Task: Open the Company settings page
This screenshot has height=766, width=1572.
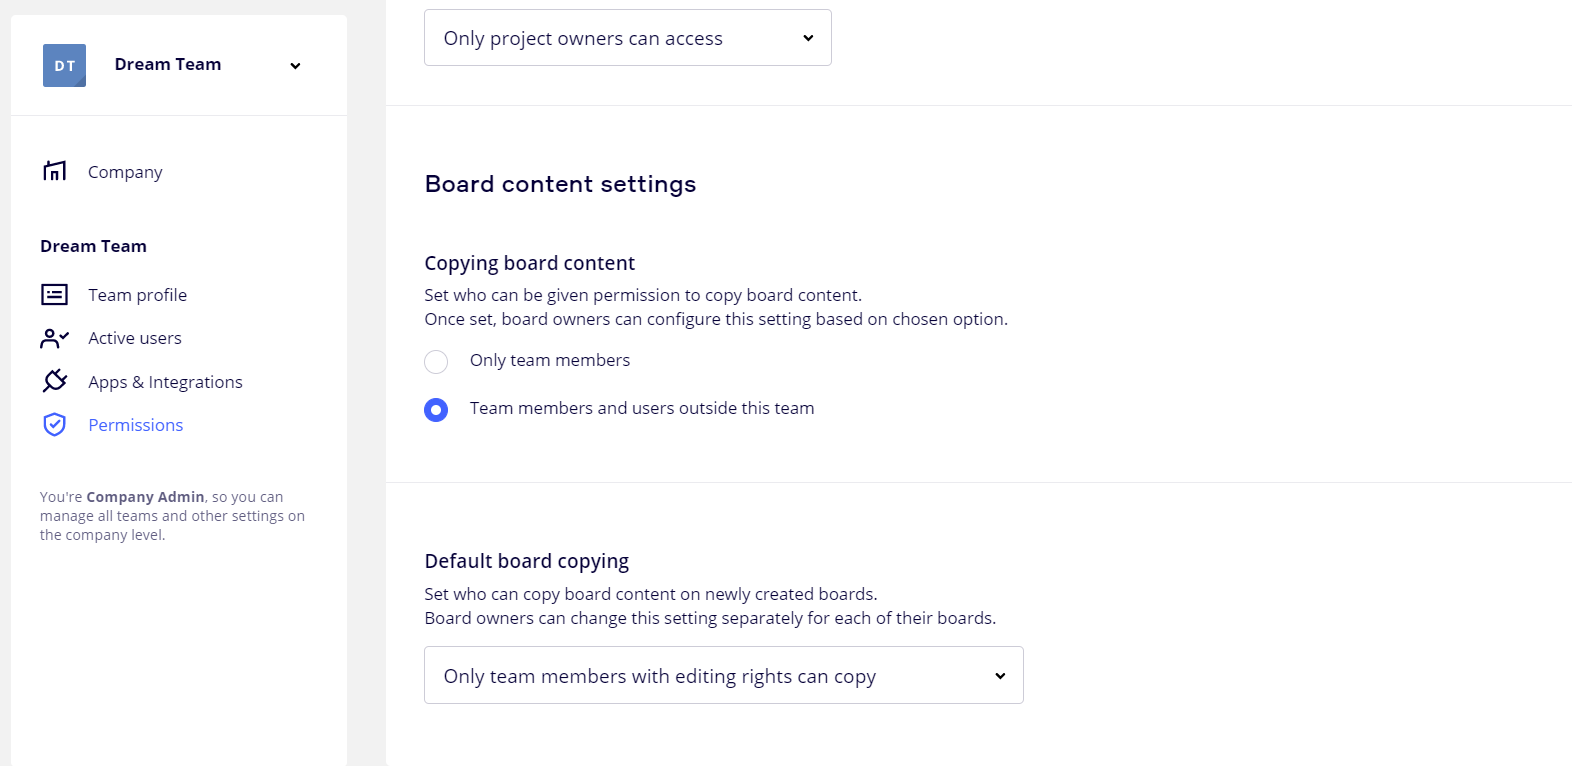Action: tap(125, 172)
